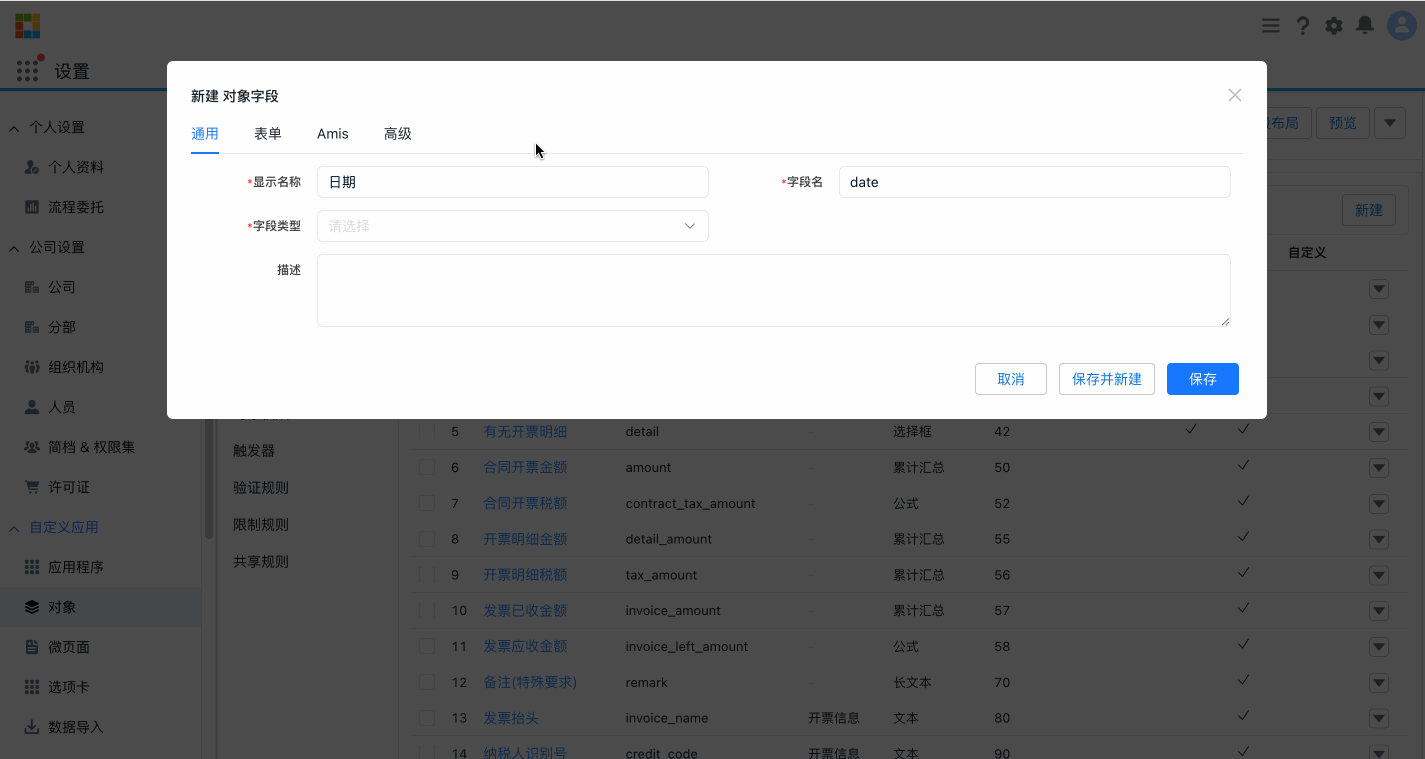Check the checkbox for row 12 备注(特殊要求)
Screen dimensions: 1425x759
pos(427,682)
